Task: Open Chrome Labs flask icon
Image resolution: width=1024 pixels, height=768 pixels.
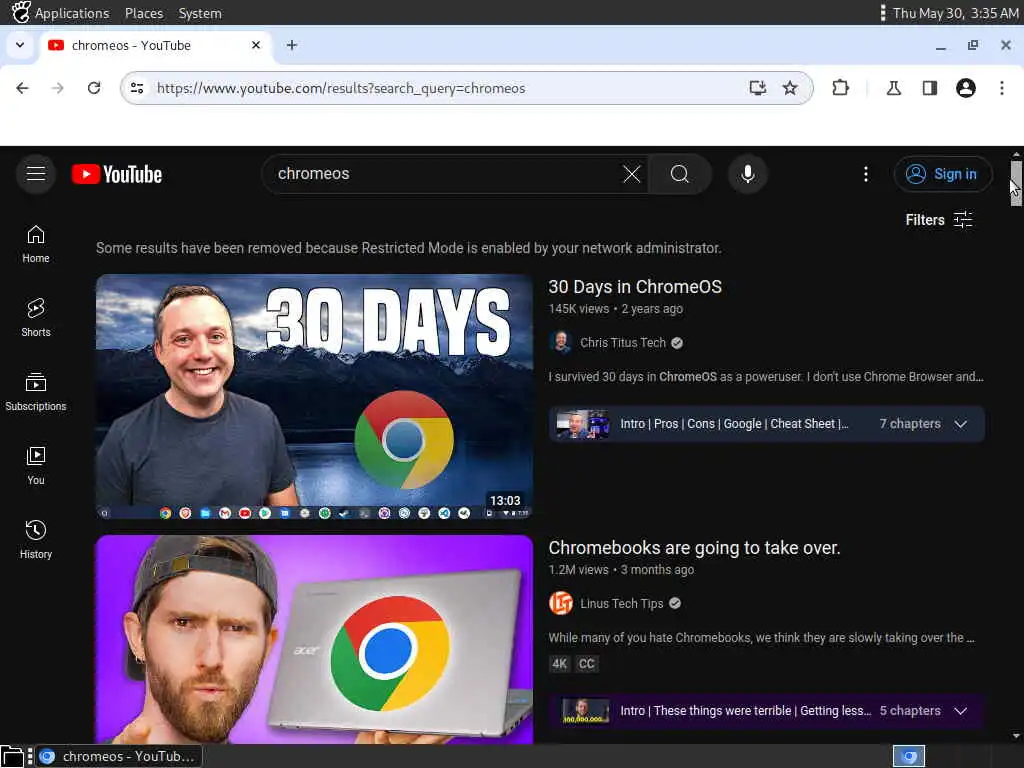Action: point(893,88)
